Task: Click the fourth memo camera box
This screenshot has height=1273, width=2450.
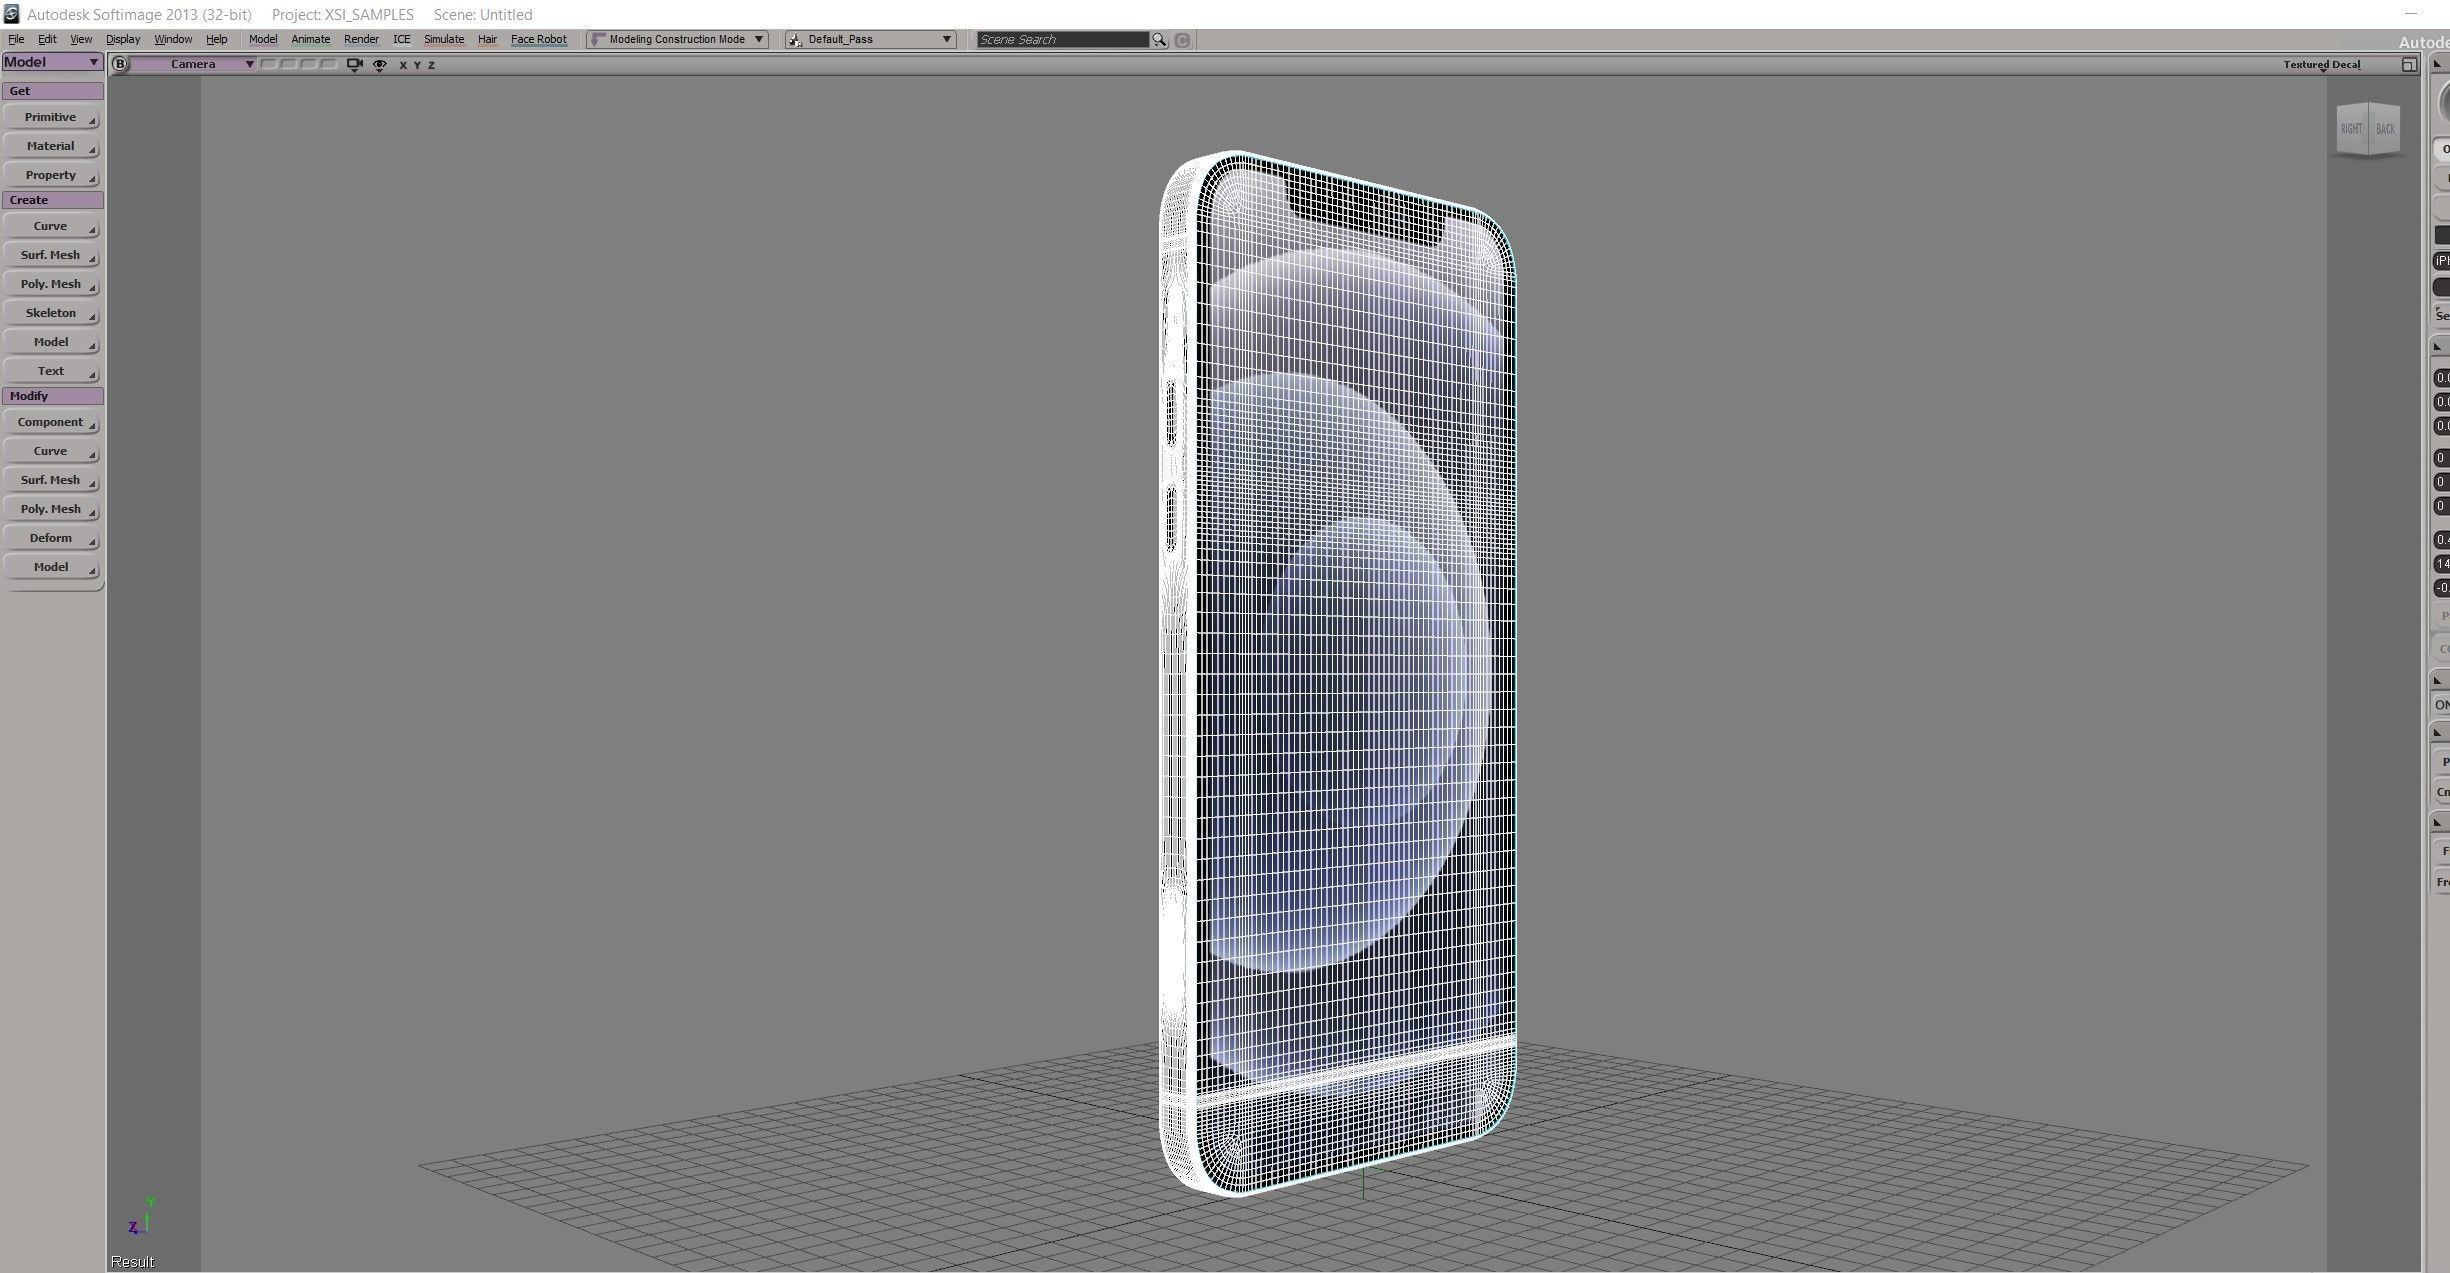Action: (x=328, y=64)
